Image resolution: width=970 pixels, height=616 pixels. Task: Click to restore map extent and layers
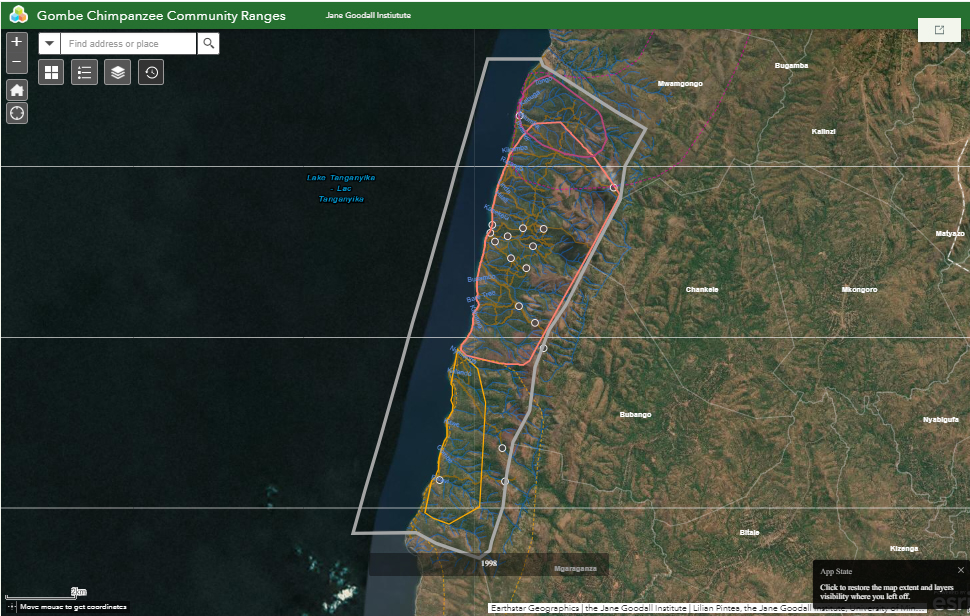click(x=886, y=592)
